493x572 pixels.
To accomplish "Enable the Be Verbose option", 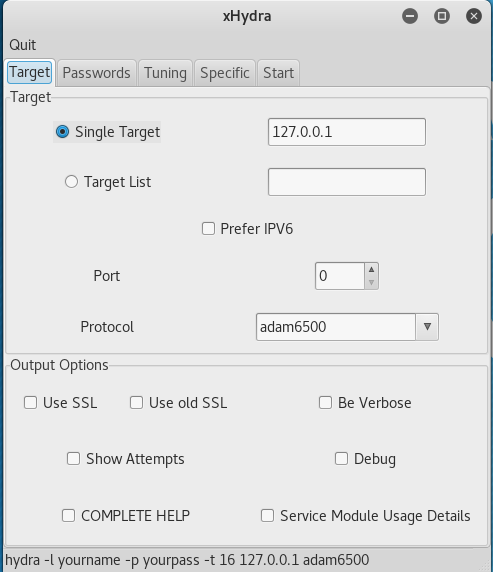I will coord(325,403).
